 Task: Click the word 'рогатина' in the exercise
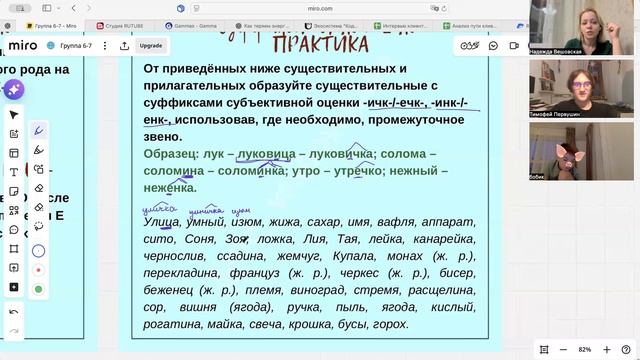[173, 324]
